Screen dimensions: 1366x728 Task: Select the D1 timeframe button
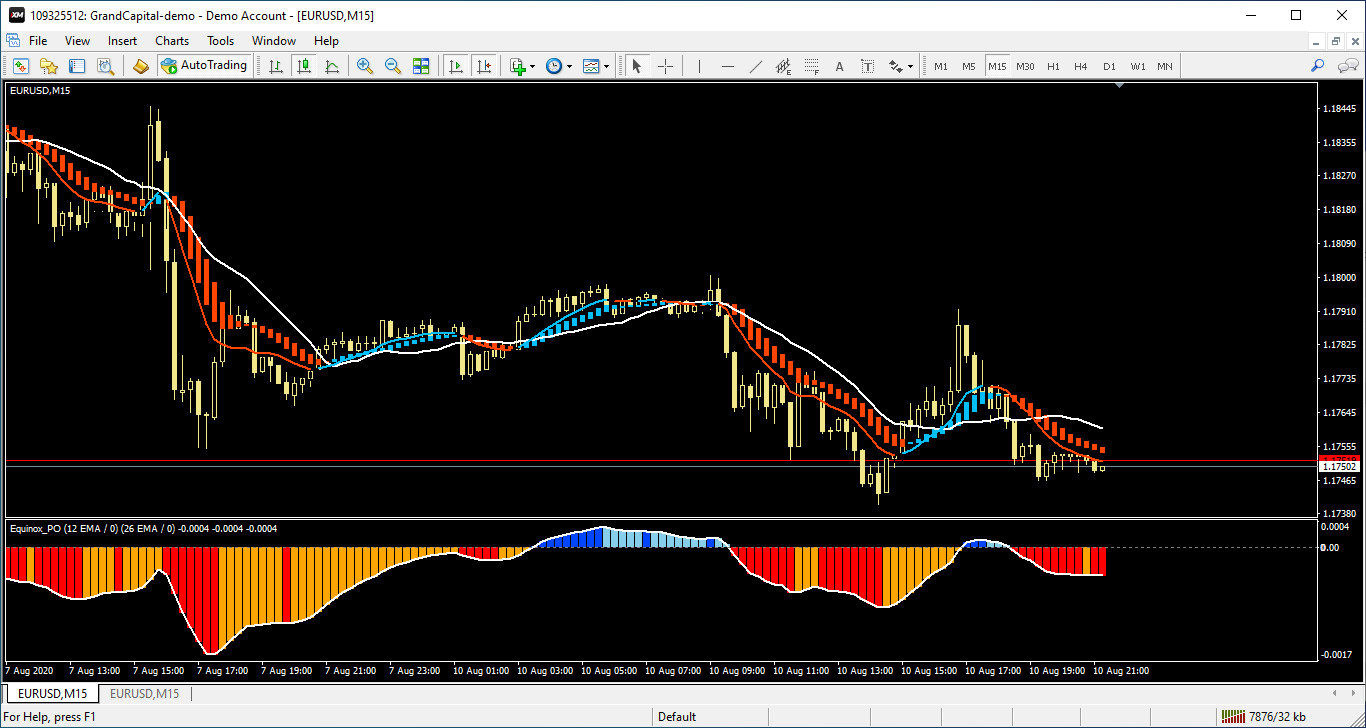[x=1109, y=66]
